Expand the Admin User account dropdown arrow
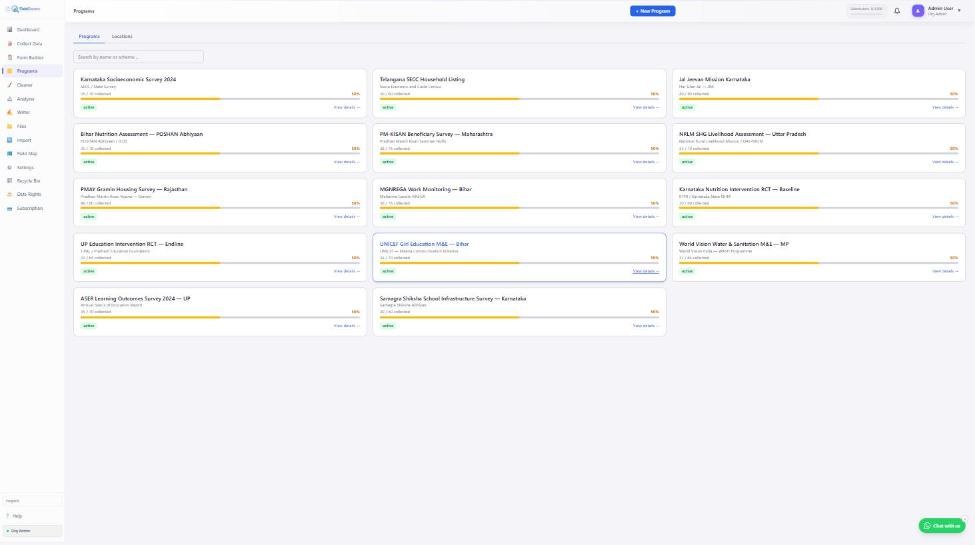Image resolution: width=975 pixels, height=545 pixels. click(959, 11)
